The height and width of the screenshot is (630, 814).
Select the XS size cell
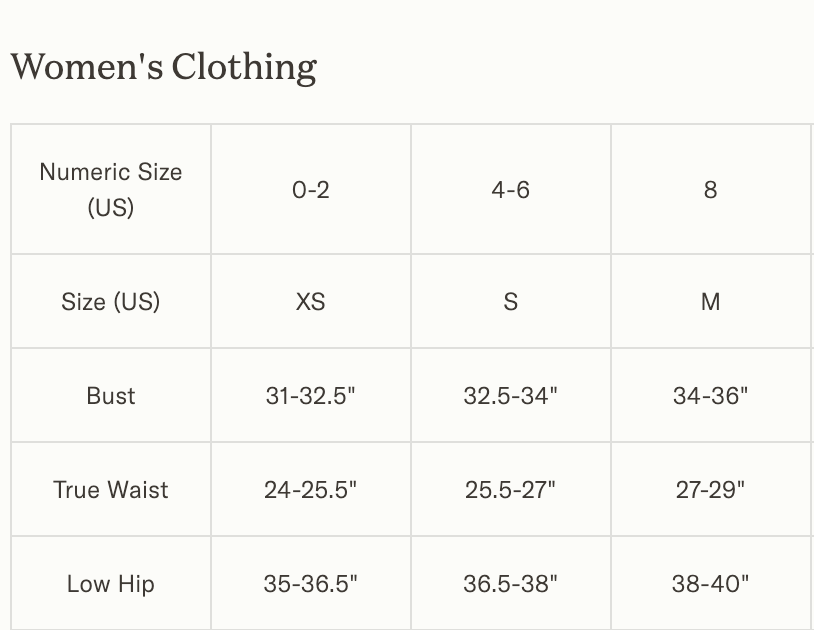click(311, 301)
